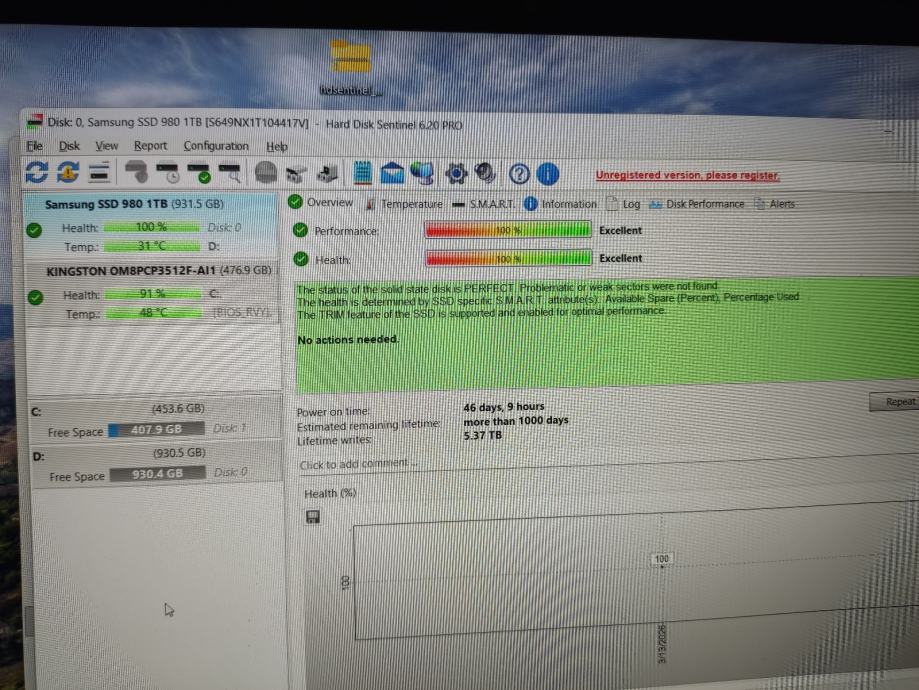Click the blue notepad report toolbar icon
Viewport: 919px width, 690px height.
(363, 173)
